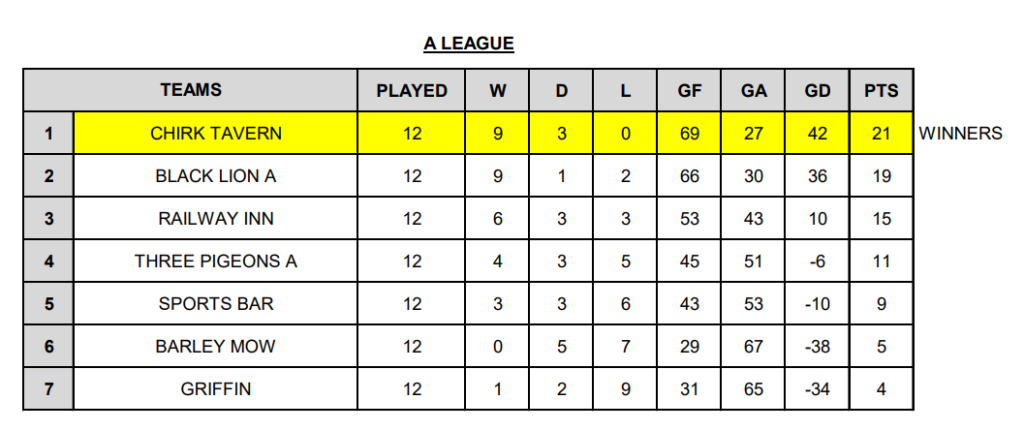Click the rank number 7 cell
1024x431 pixels.
pos(48,389)
